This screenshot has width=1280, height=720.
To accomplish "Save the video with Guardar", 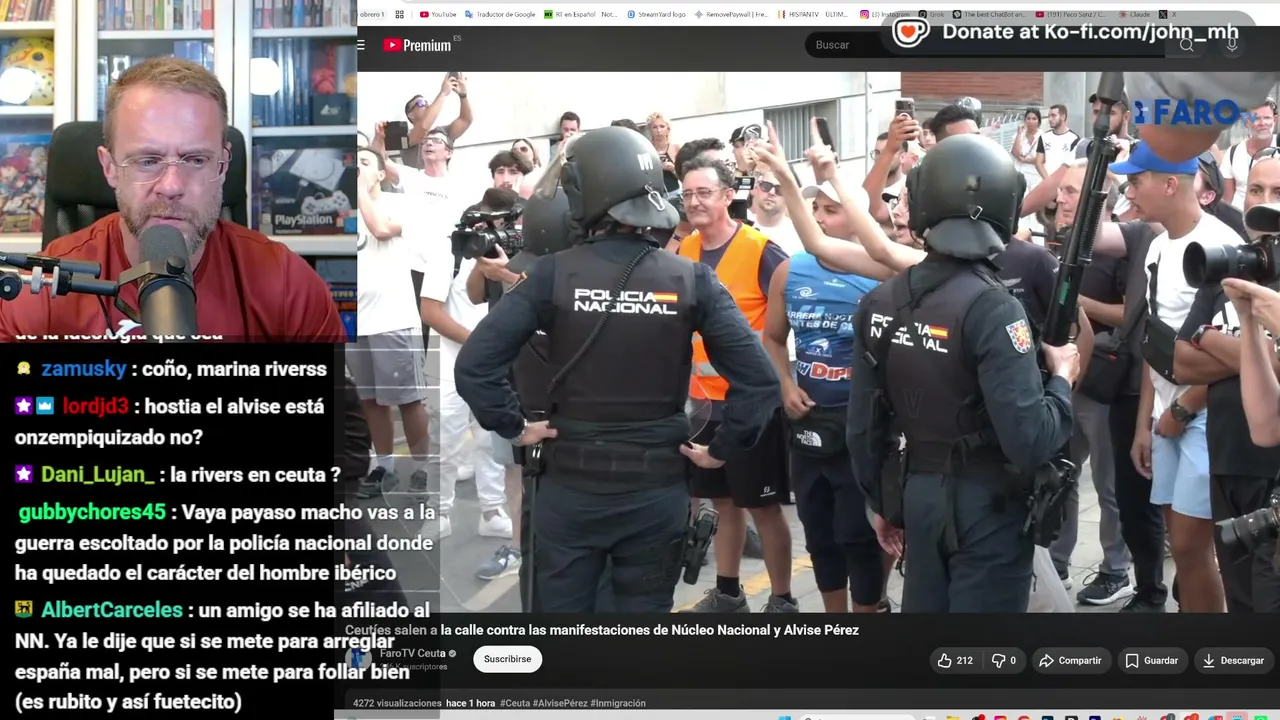I will 1151,660.
